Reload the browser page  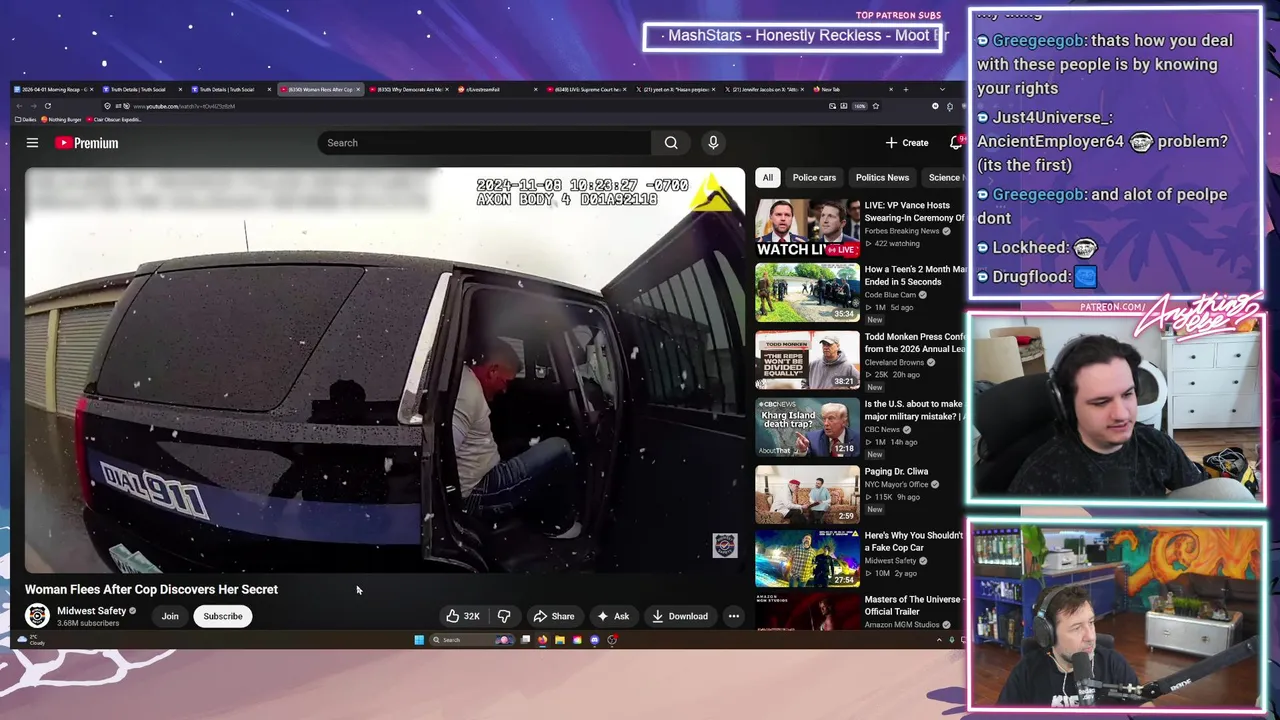(x=47, y=106)
